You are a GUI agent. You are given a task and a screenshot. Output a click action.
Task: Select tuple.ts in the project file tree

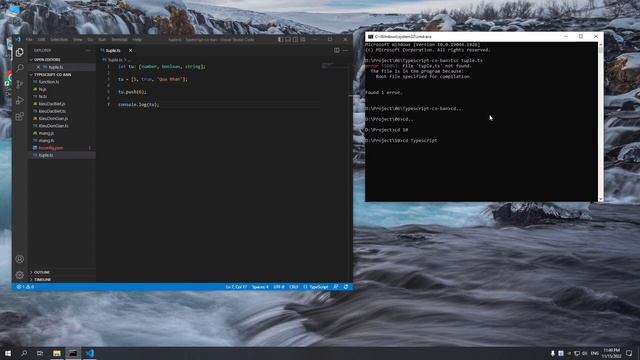[62, 155]
